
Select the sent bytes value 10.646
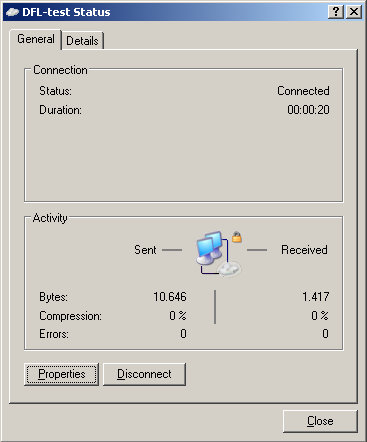click(x=170, y=297)
